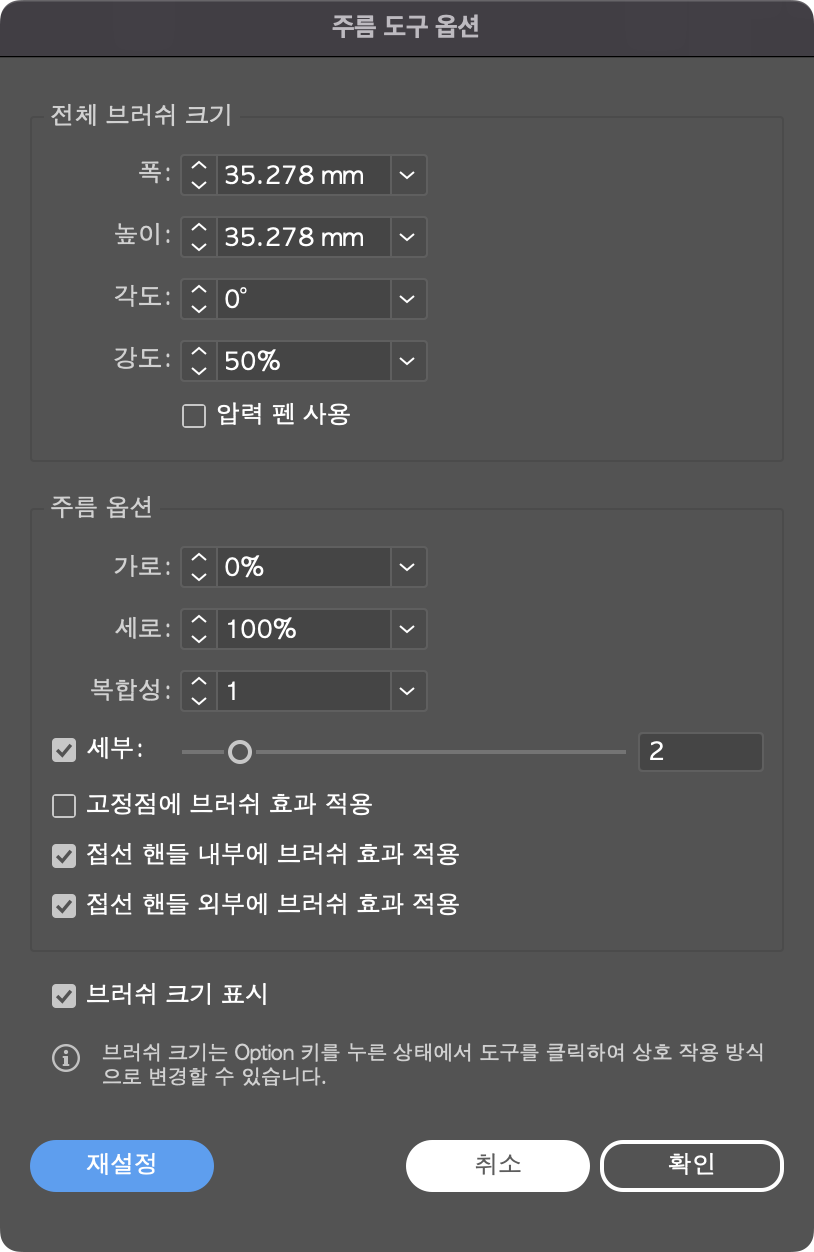Disable 접선 핸들 내부에 브러쉬 효과 적용
The width and height of the screenshot is (814, 1252).
coord(65,854)
